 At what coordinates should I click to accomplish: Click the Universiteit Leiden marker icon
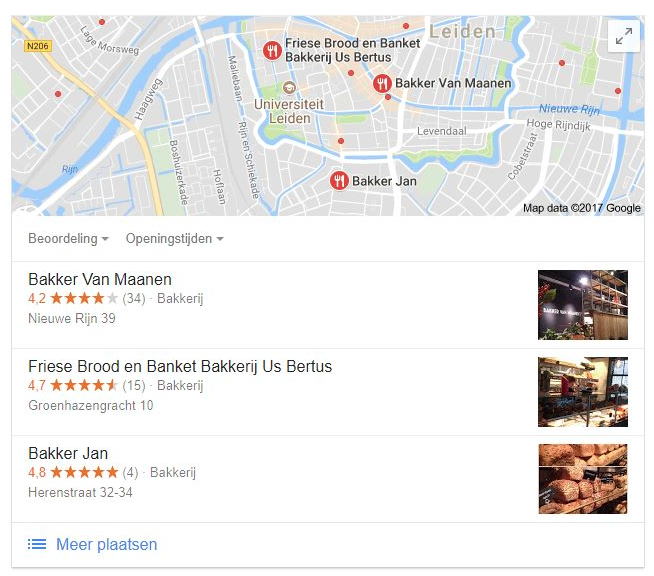[289, 88]
